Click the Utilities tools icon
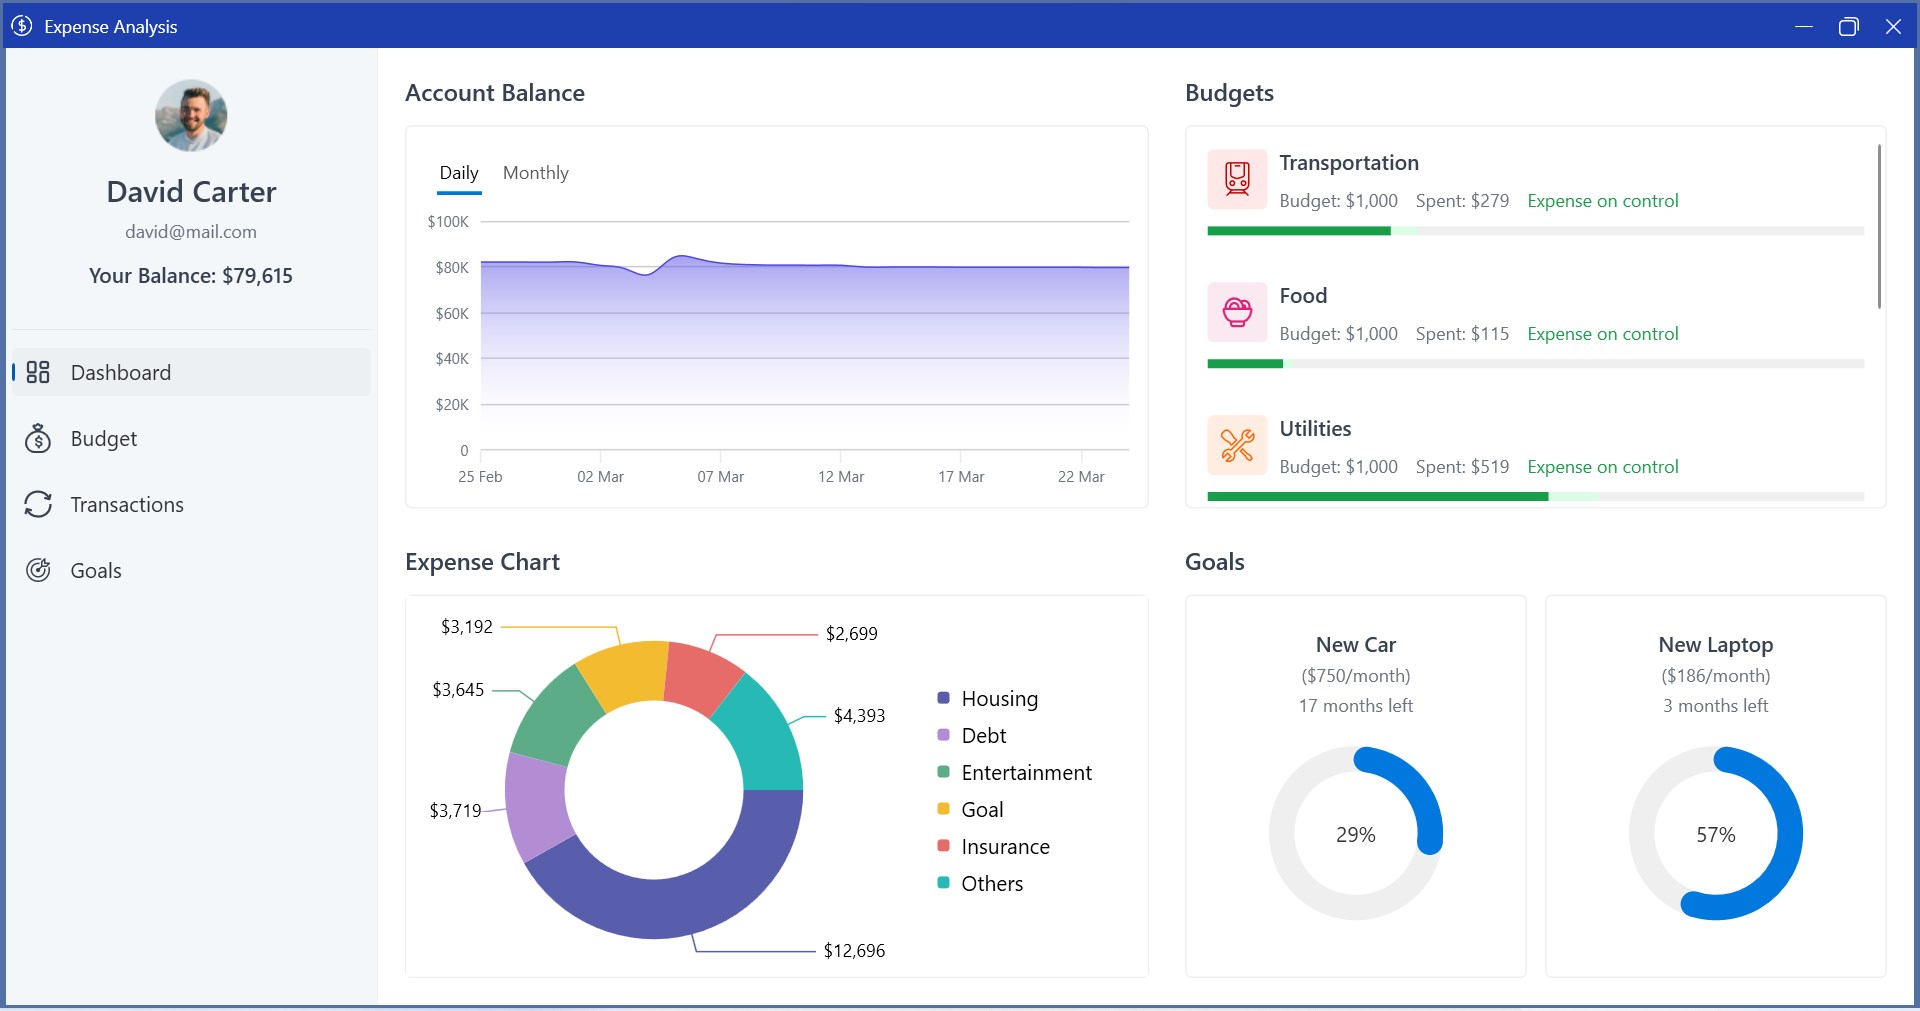 pos(1237,445)
